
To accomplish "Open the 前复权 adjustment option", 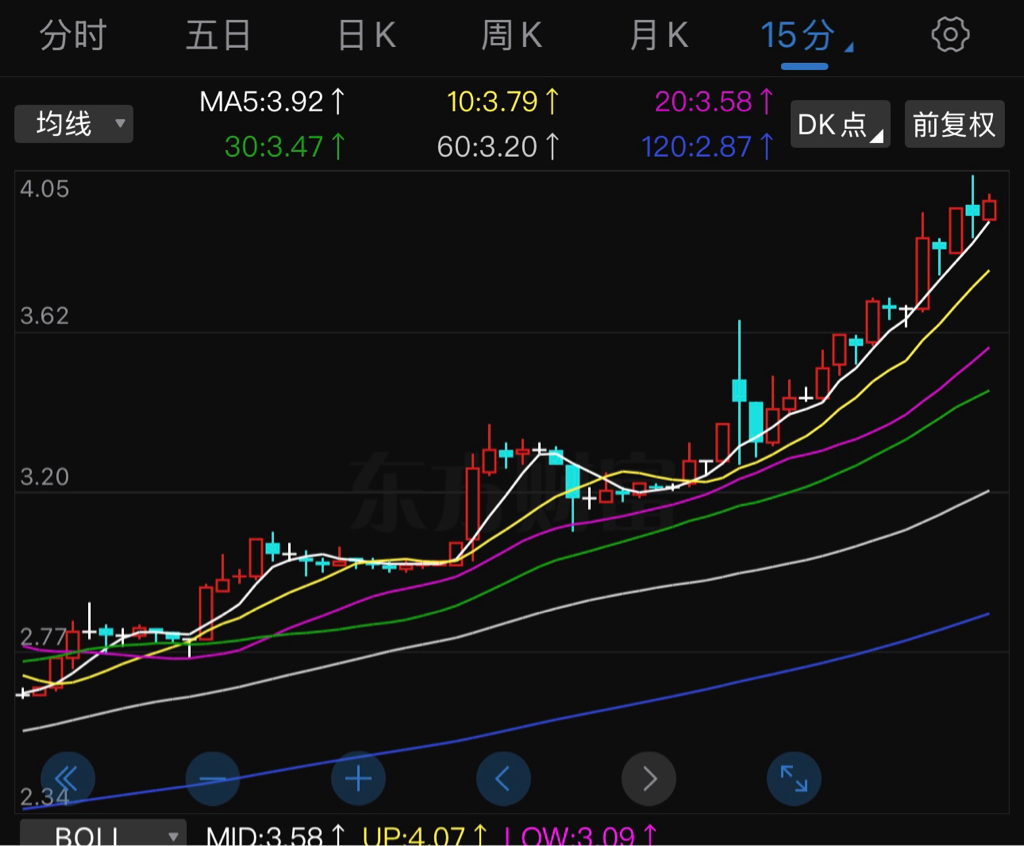I will pos(954,124).
